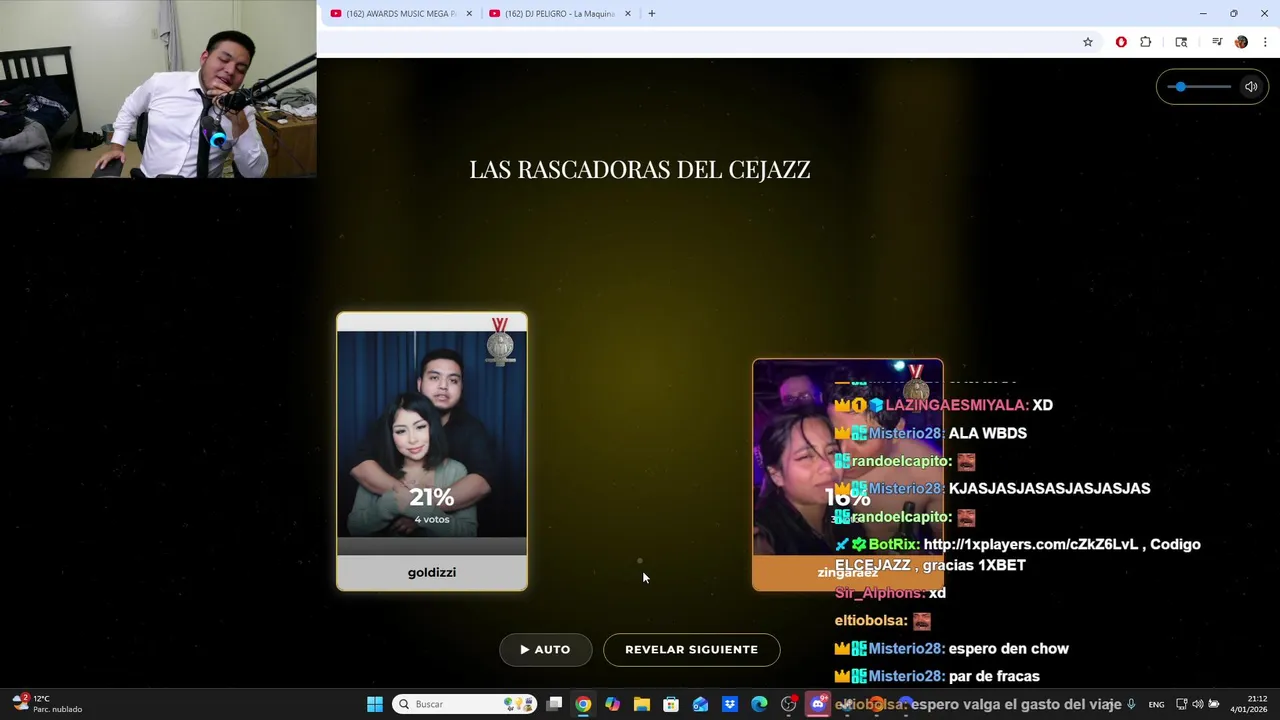This screenshot has height=720, width=1280.
Task: Open Google Chrome from the taskbar
Action: 583,704
